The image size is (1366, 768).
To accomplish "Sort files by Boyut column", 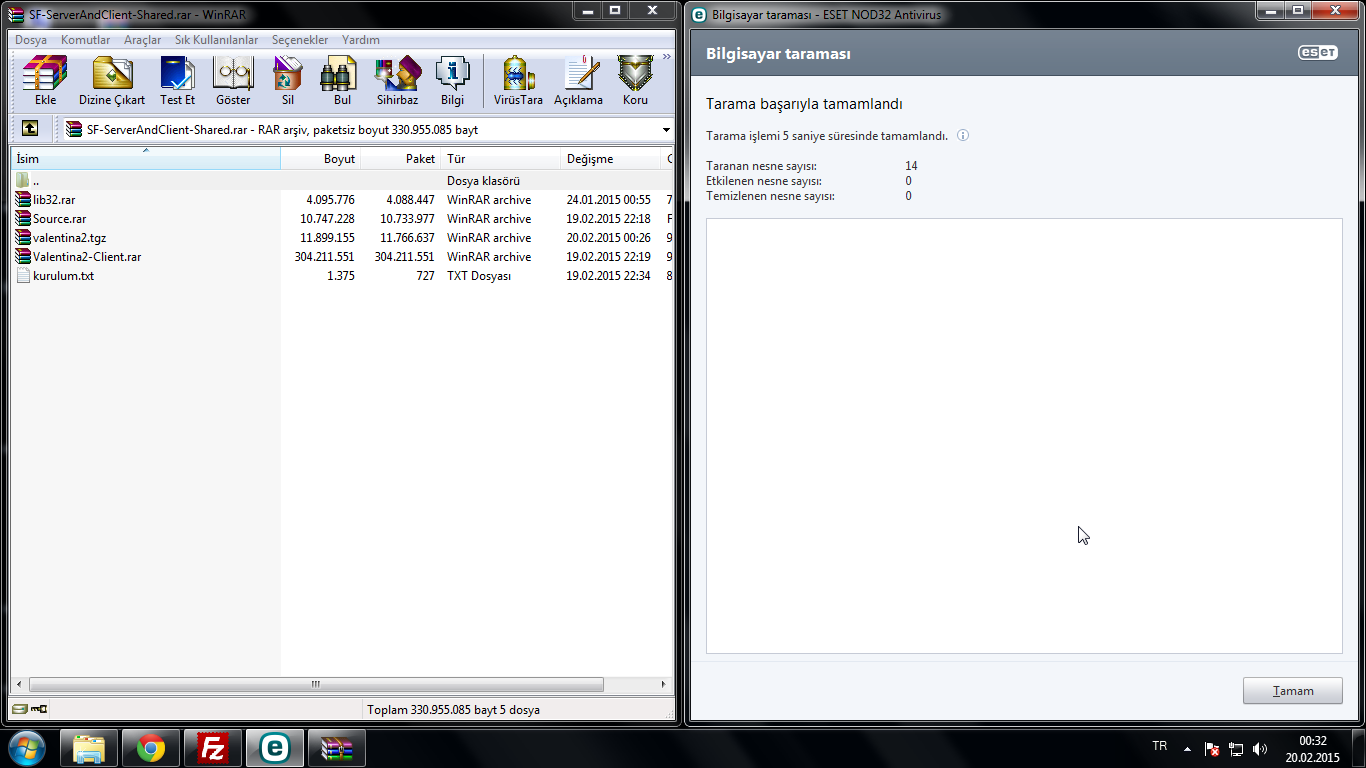I will point(321,159).
